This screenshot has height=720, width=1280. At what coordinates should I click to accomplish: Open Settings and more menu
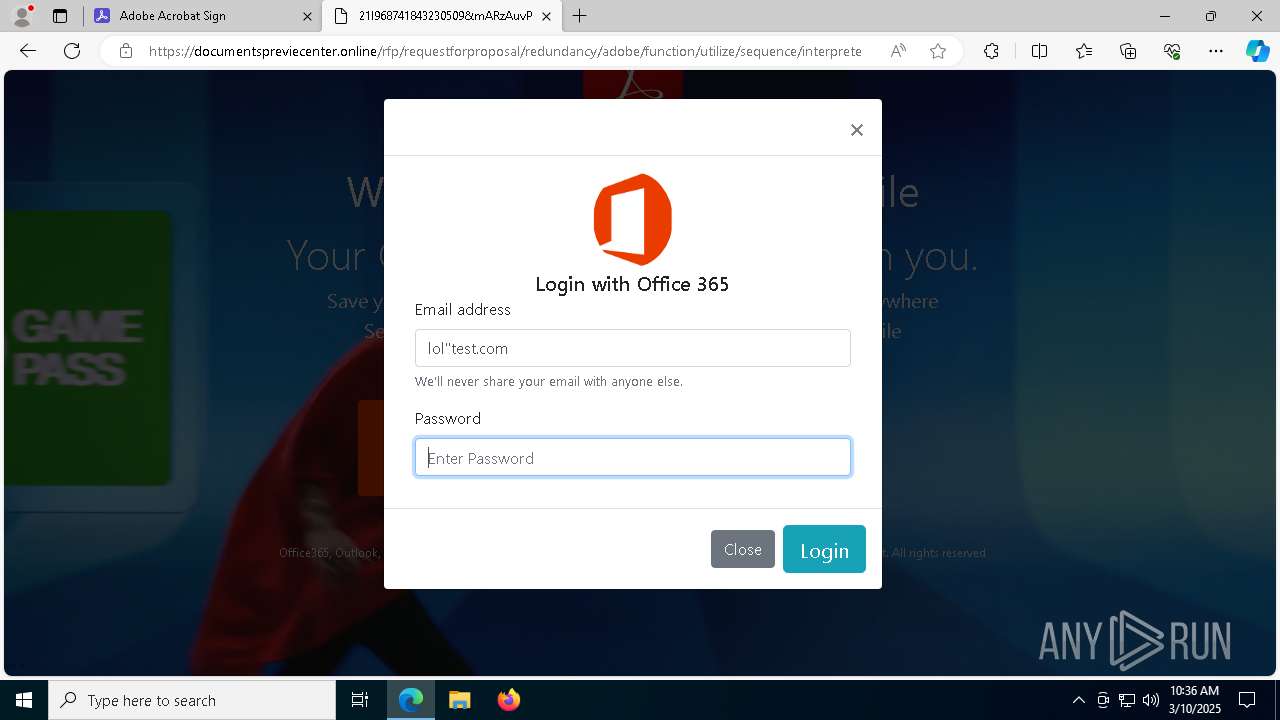(1216, 51)
